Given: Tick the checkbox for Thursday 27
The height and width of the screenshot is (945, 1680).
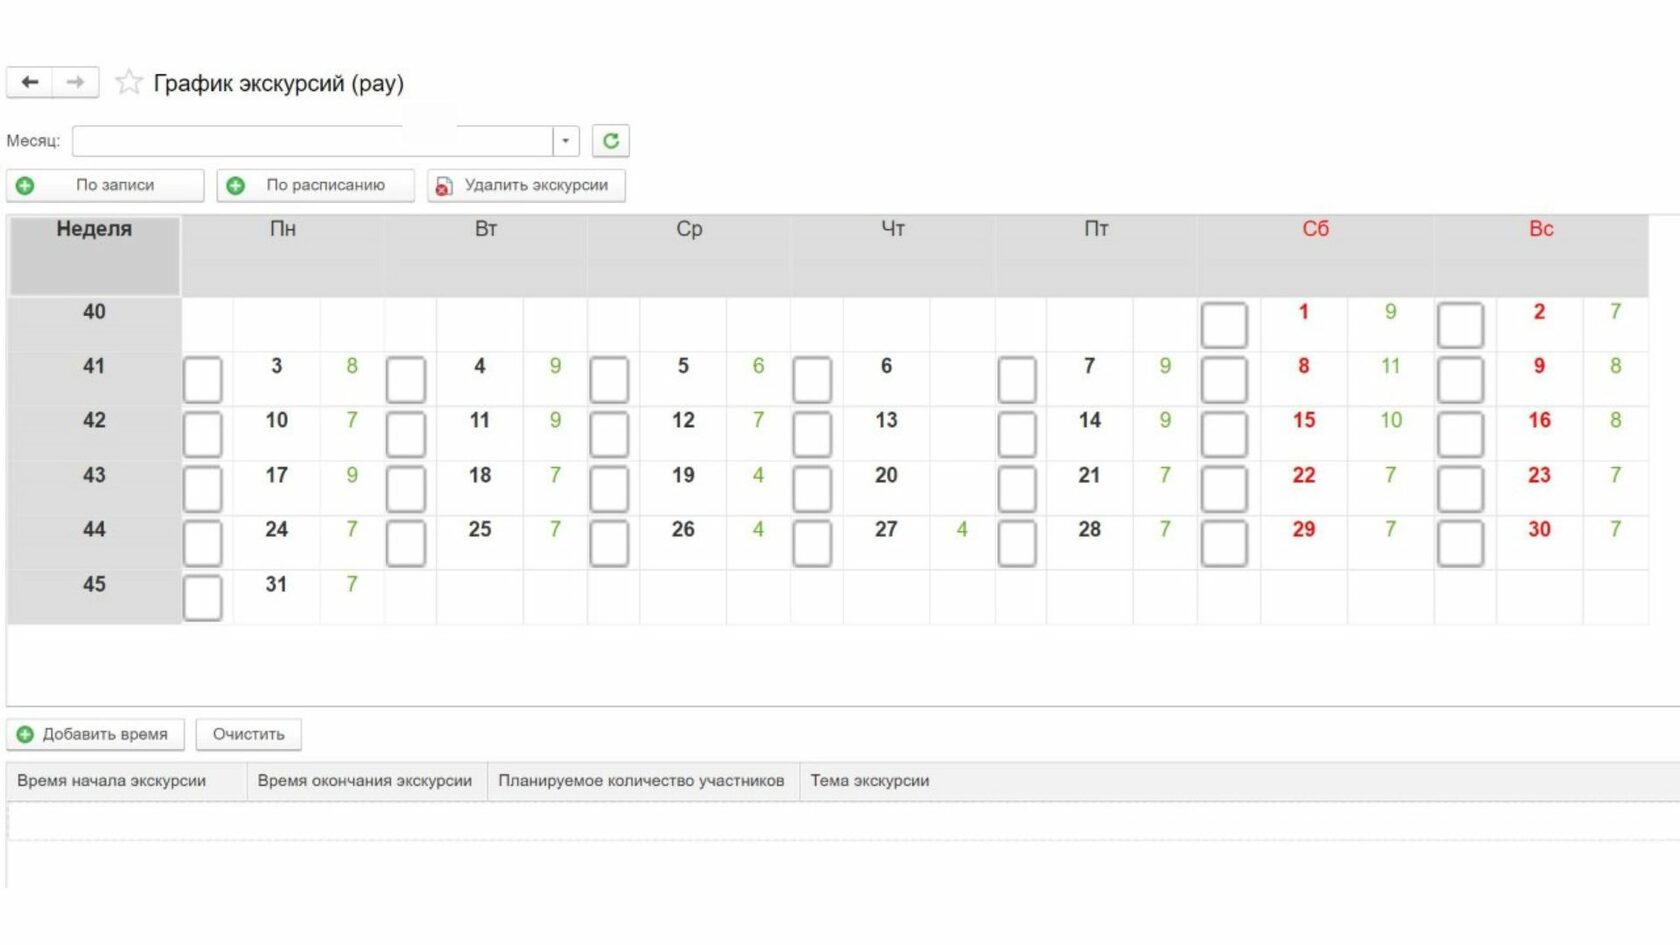Looking at the screenshot, I should pyautogui.click(x=812, y=543).
